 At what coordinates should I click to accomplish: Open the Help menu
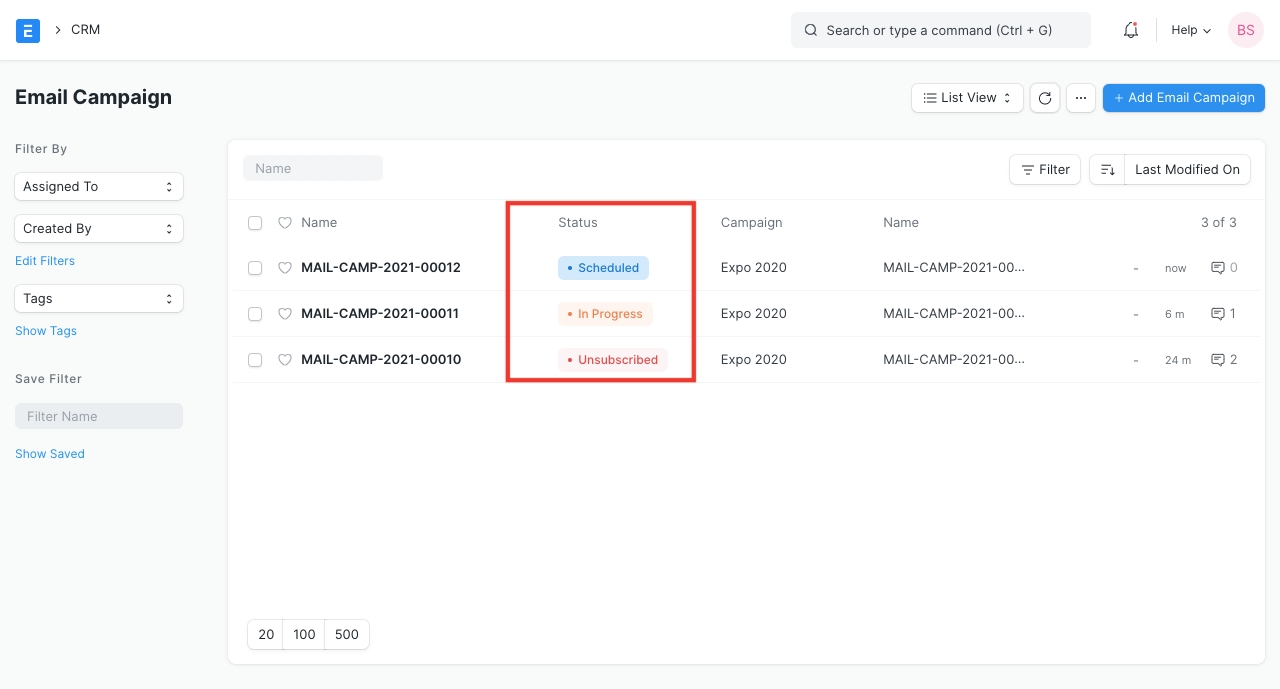[x=1190, y=30]
